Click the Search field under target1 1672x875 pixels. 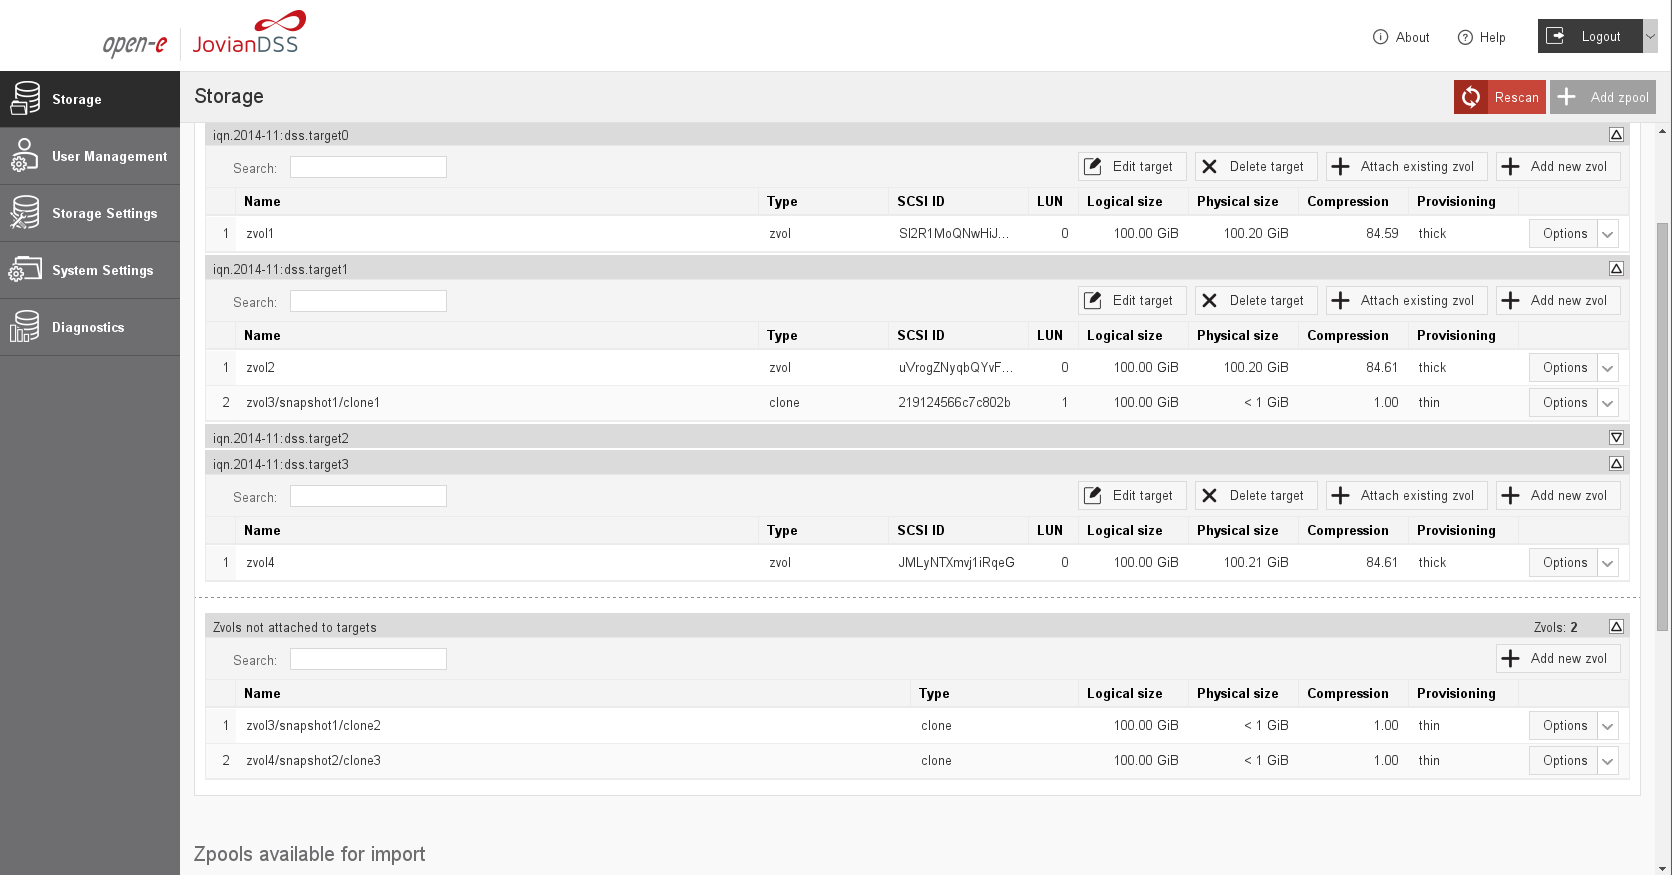(368, 302)
